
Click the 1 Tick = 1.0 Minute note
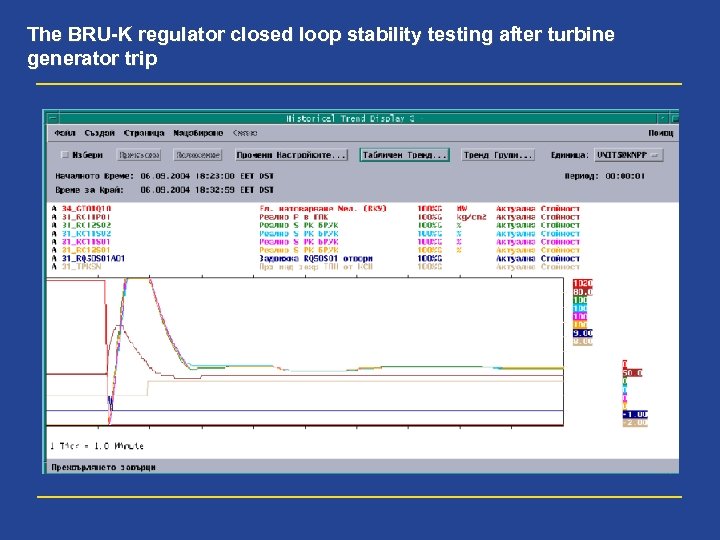(x=97, y=446)
